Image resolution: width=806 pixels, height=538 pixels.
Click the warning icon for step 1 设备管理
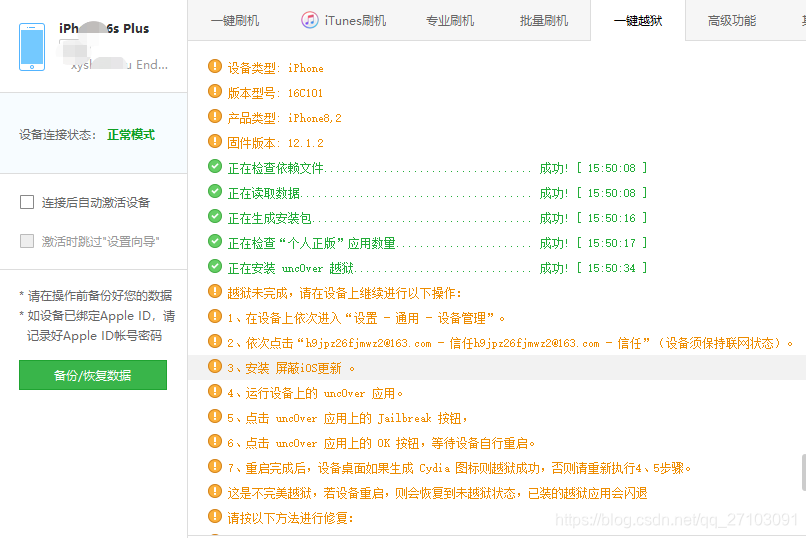(x=215, y=317)
